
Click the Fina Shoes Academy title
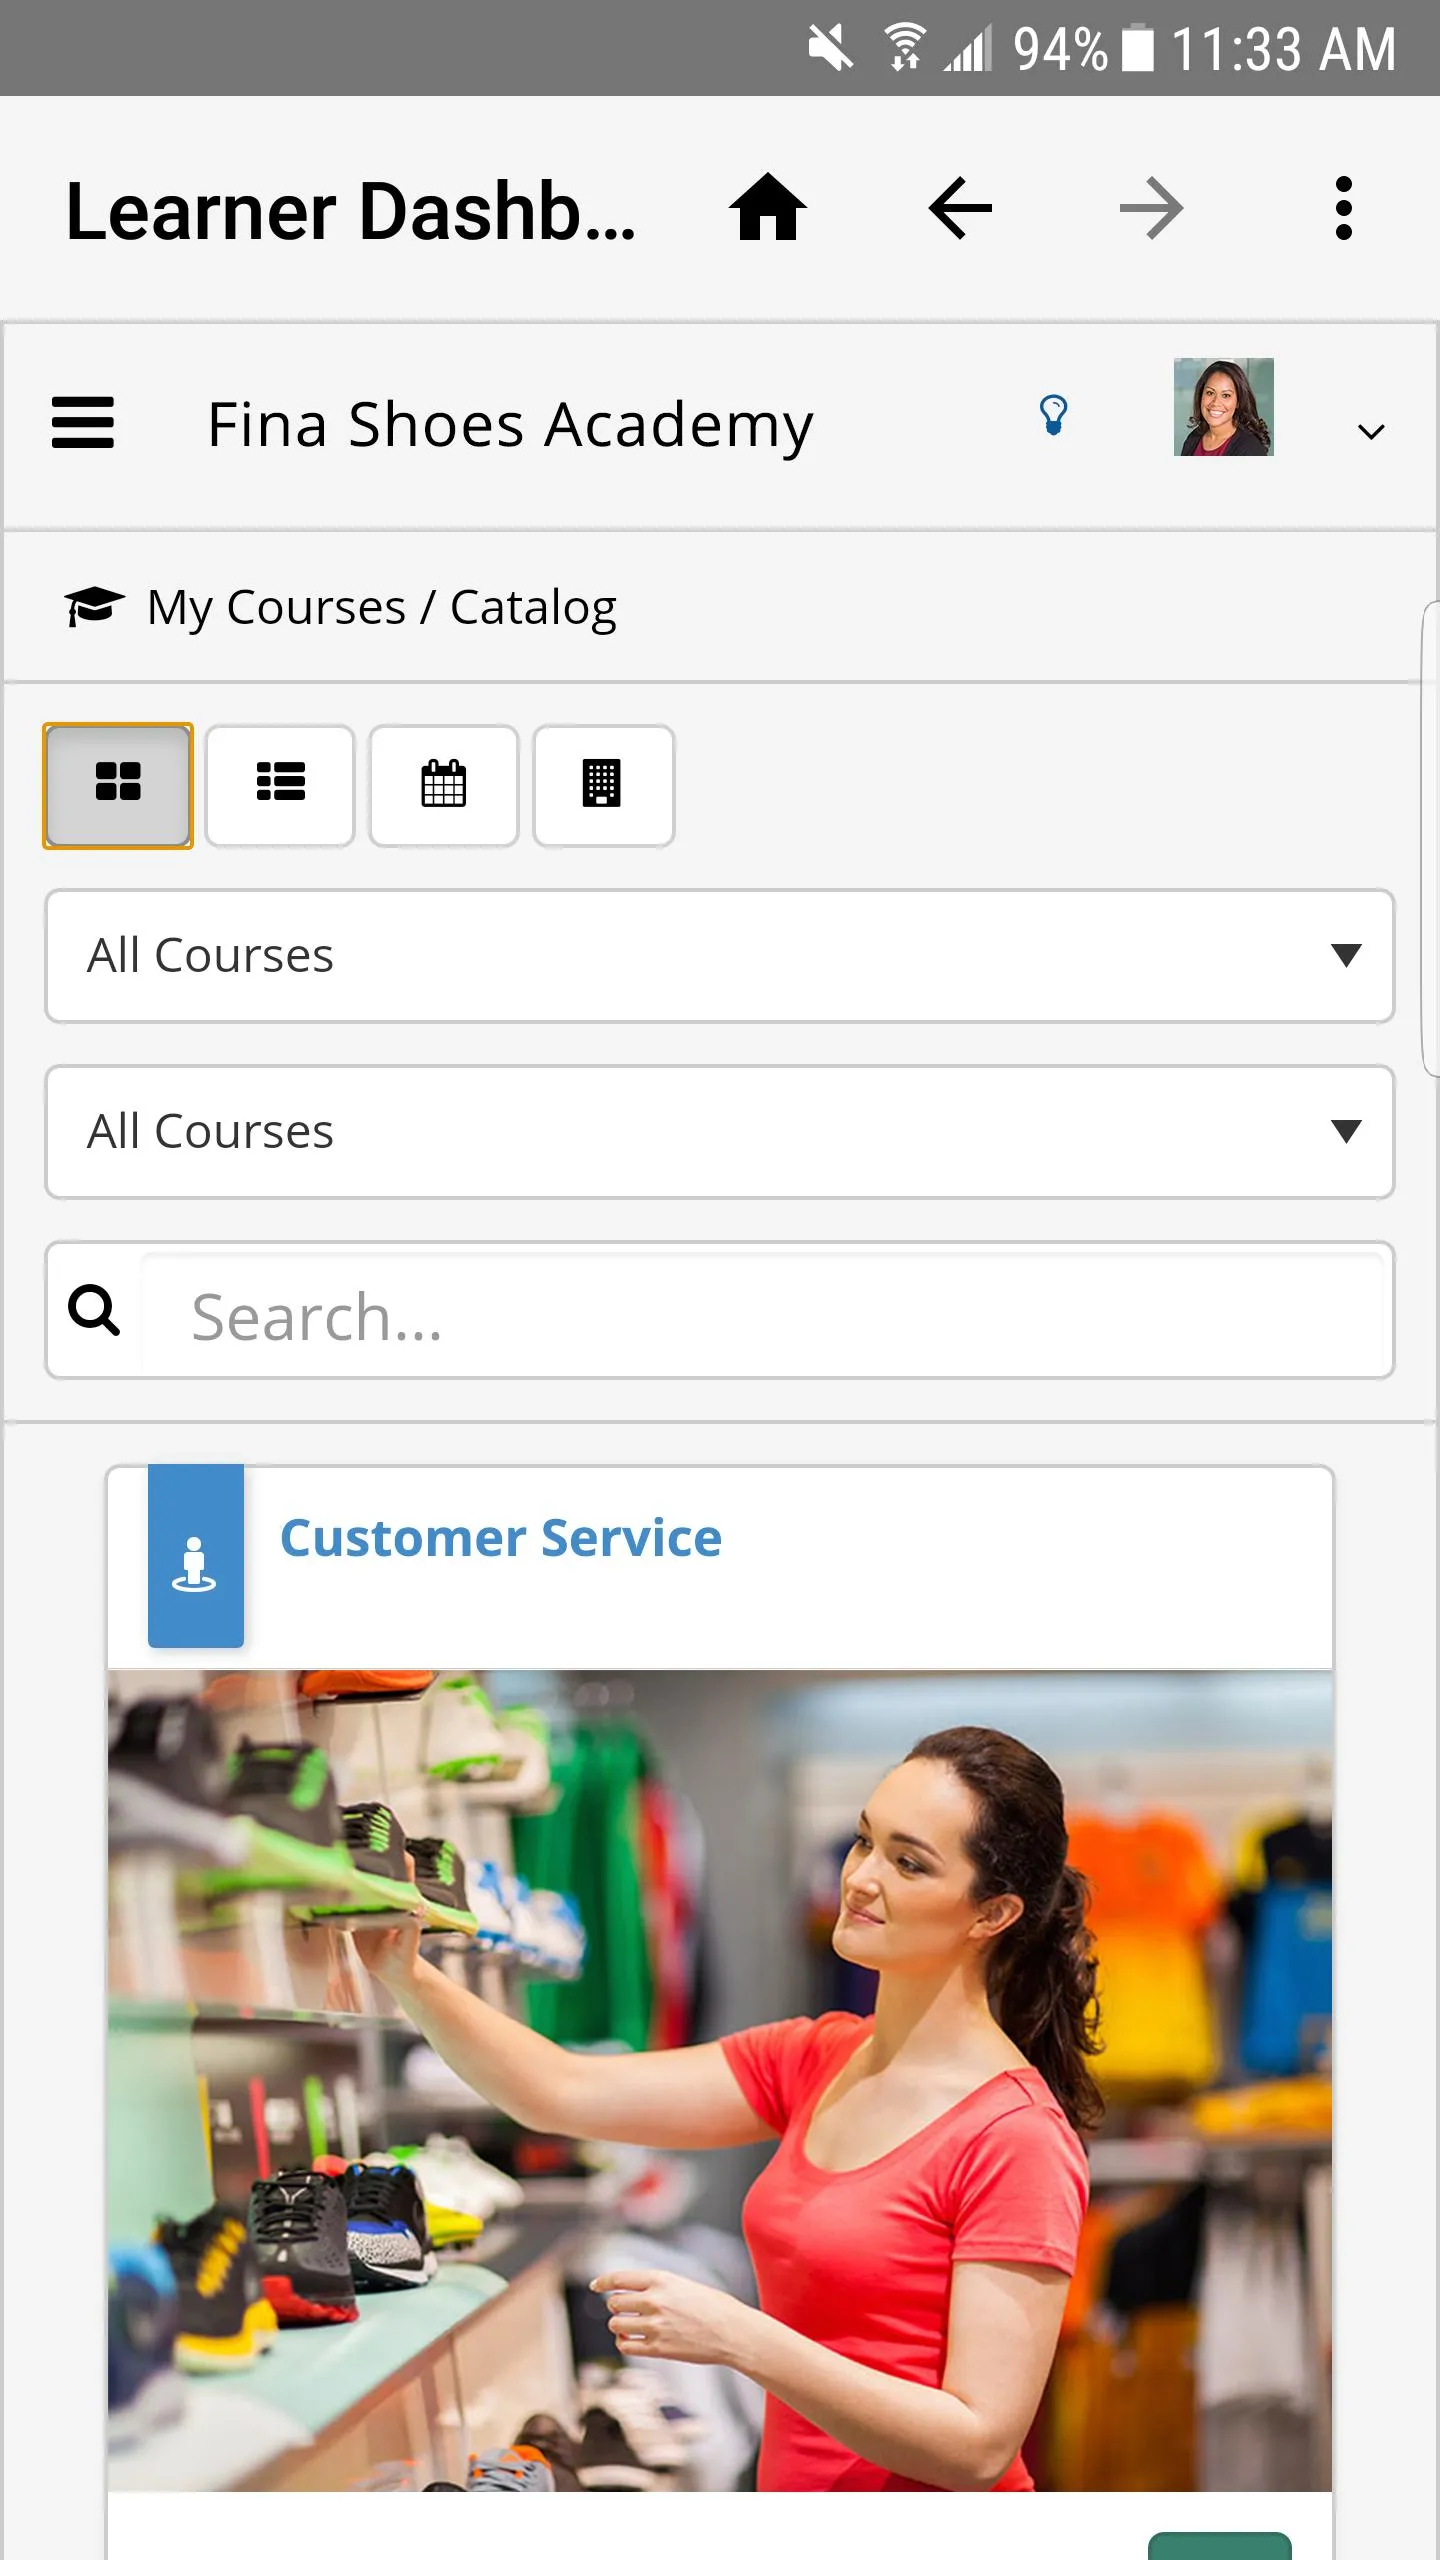[x=510, y=426]
